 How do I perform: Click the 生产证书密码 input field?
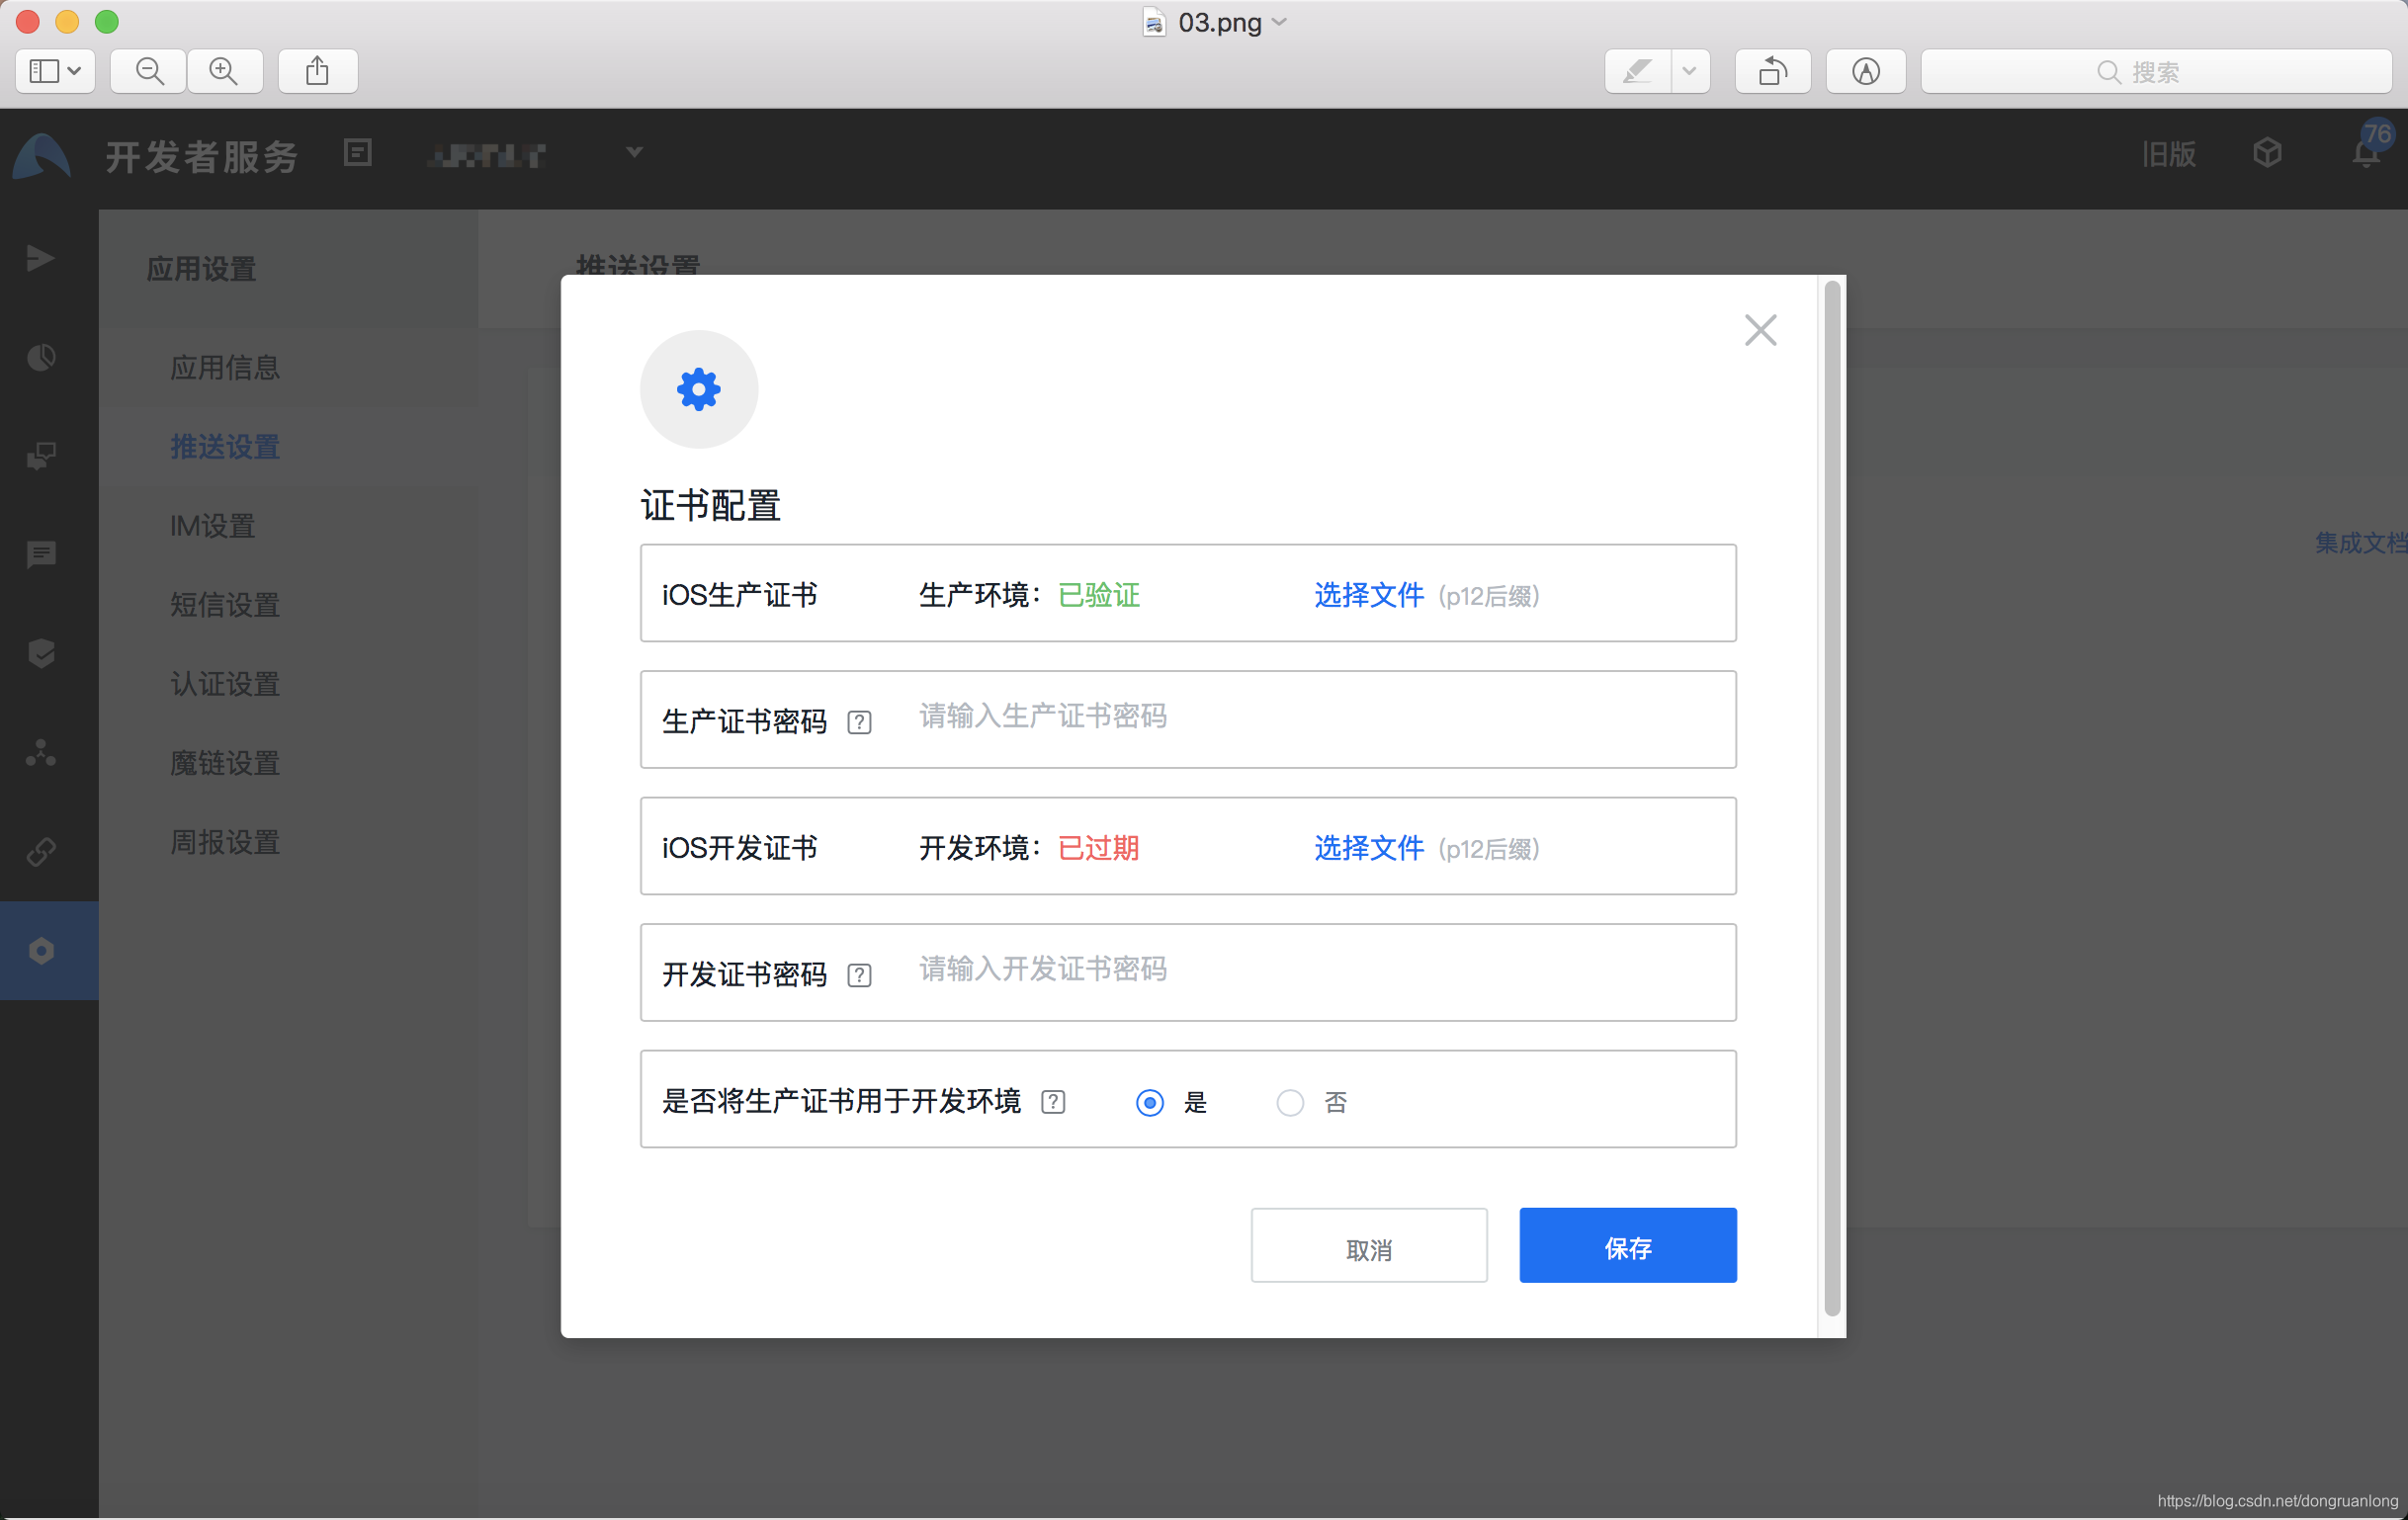[1300, 717]
